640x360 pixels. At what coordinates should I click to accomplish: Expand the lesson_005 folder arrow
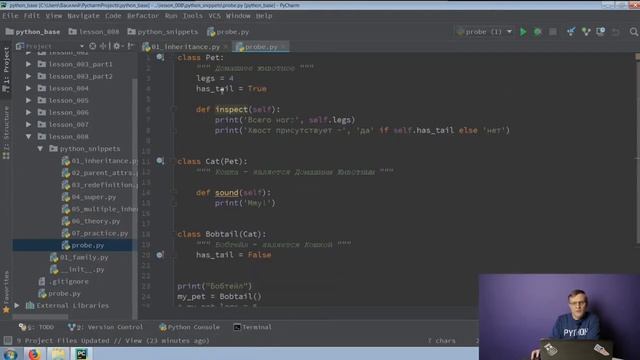(x=28, y=100)
